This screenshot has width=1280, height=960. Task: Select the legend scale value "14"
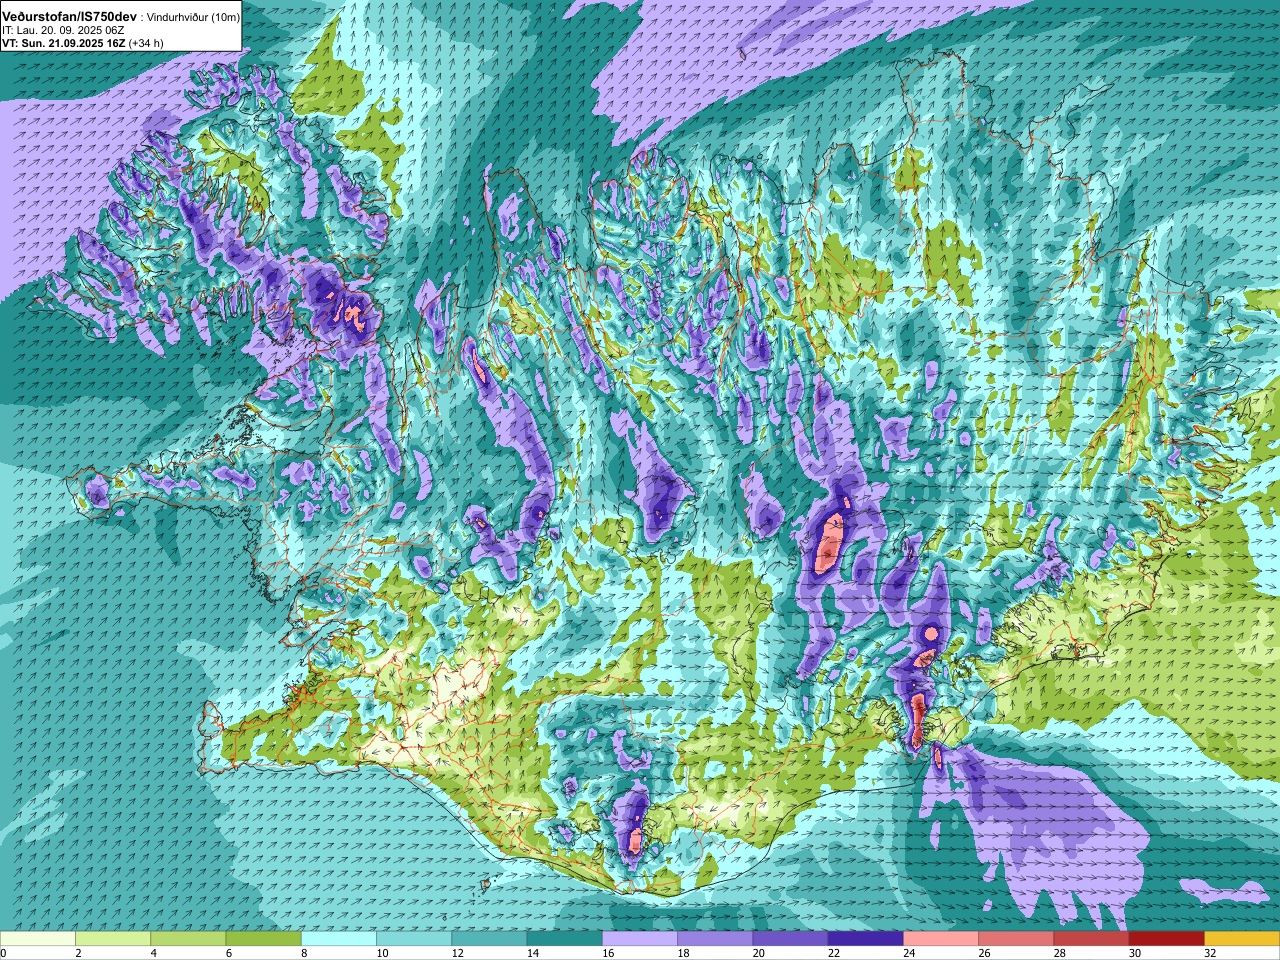[x=533, y=954]
